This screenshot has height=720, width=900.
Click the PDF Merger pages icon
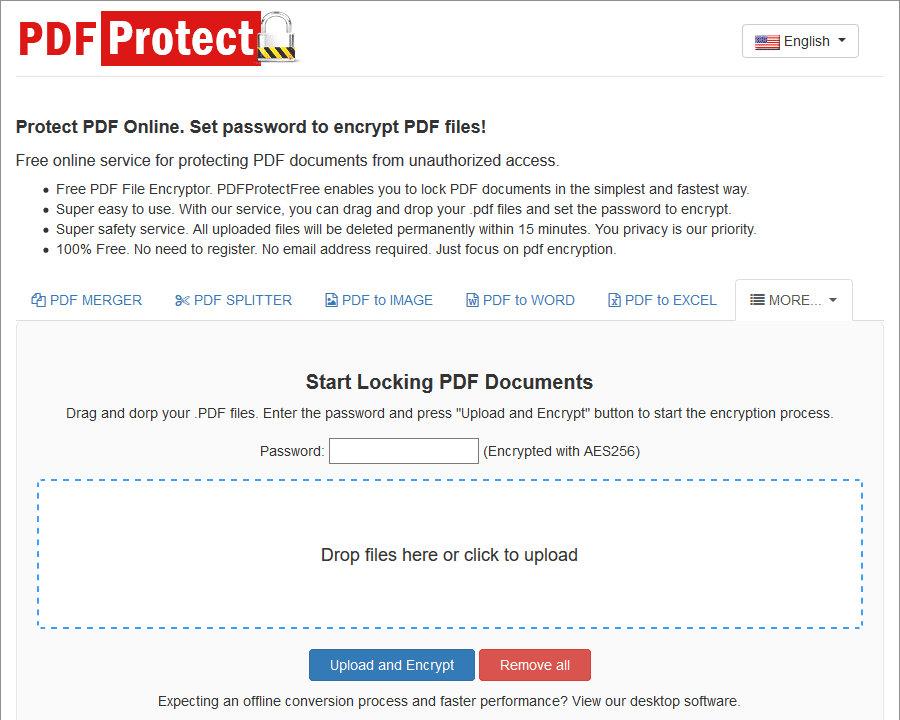38,300
